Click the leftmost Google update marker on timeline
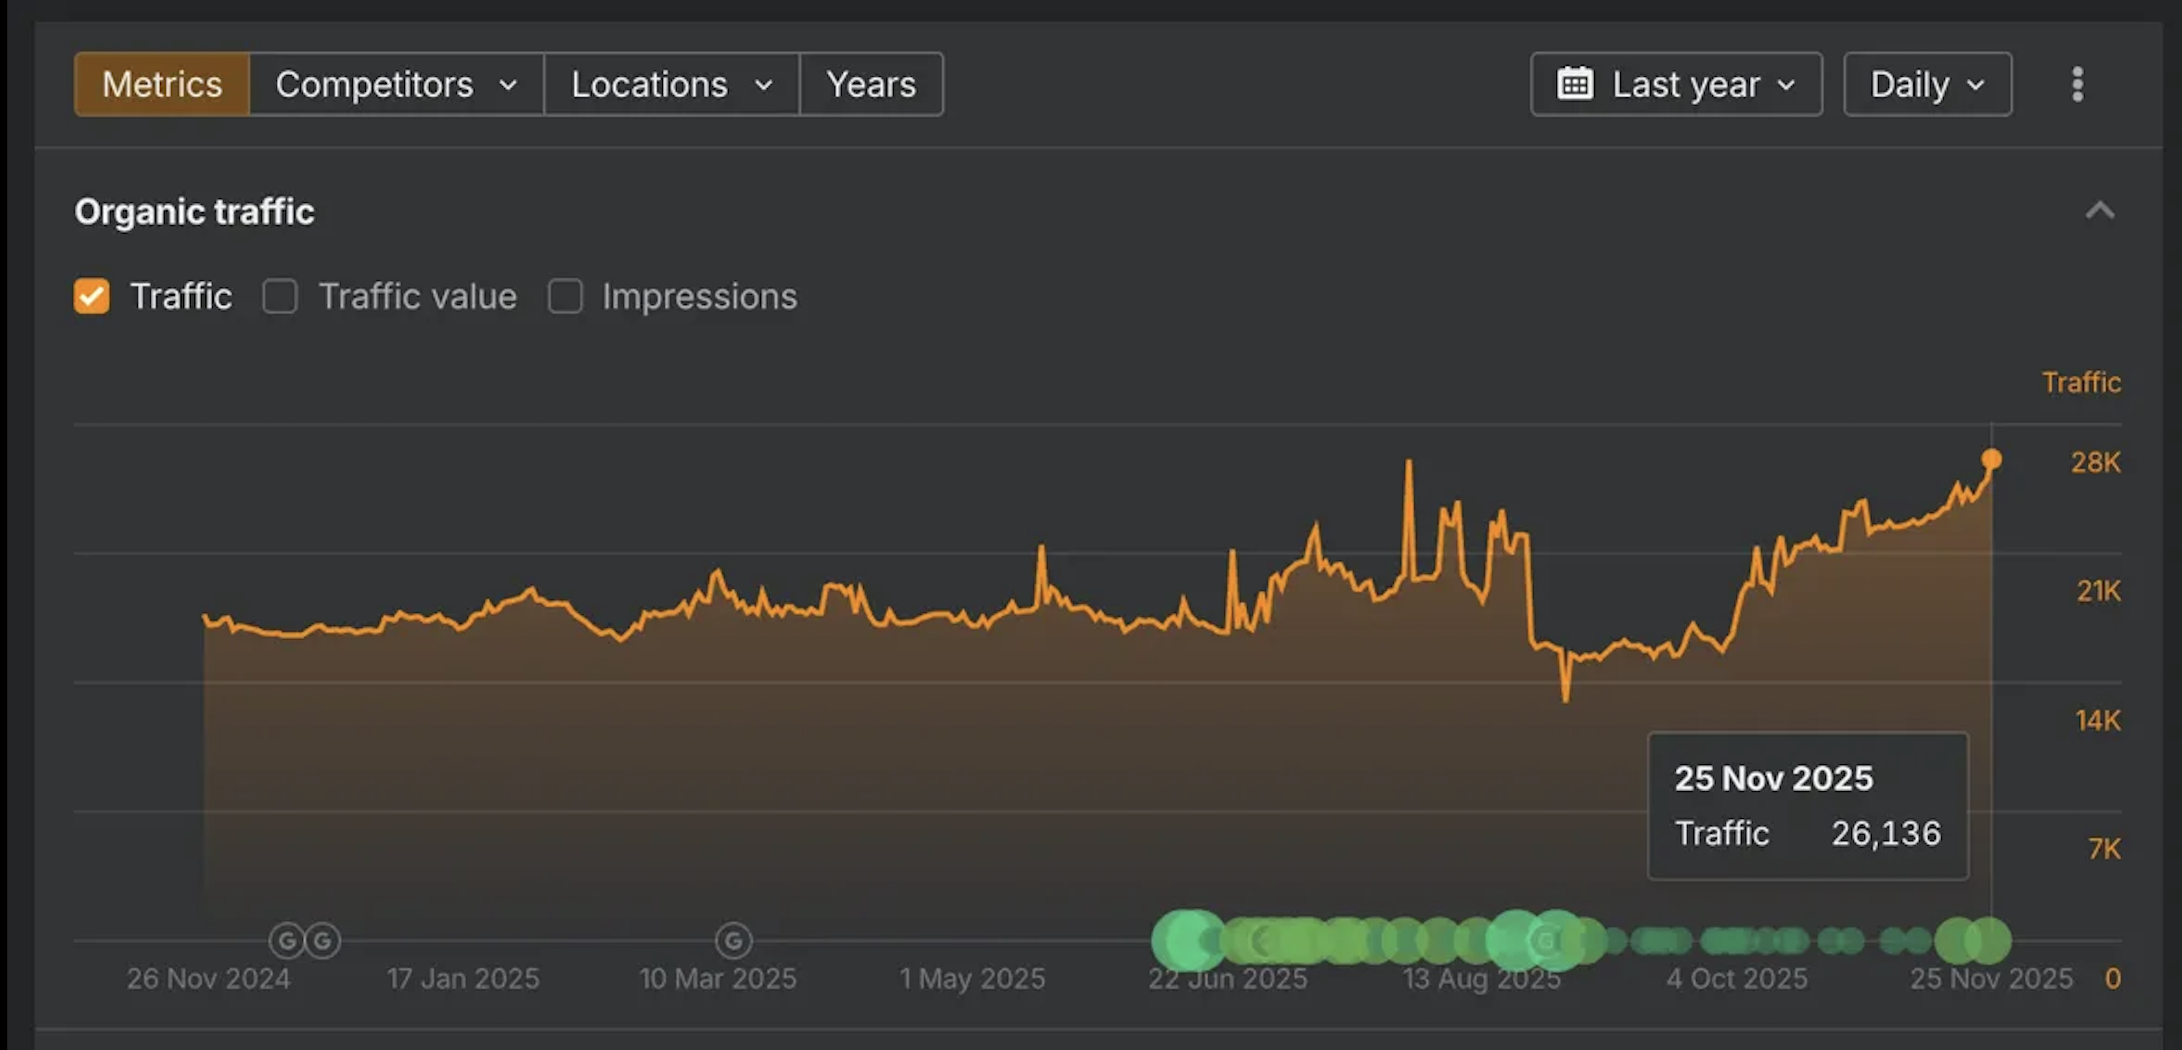 click(x=286, y=940)
